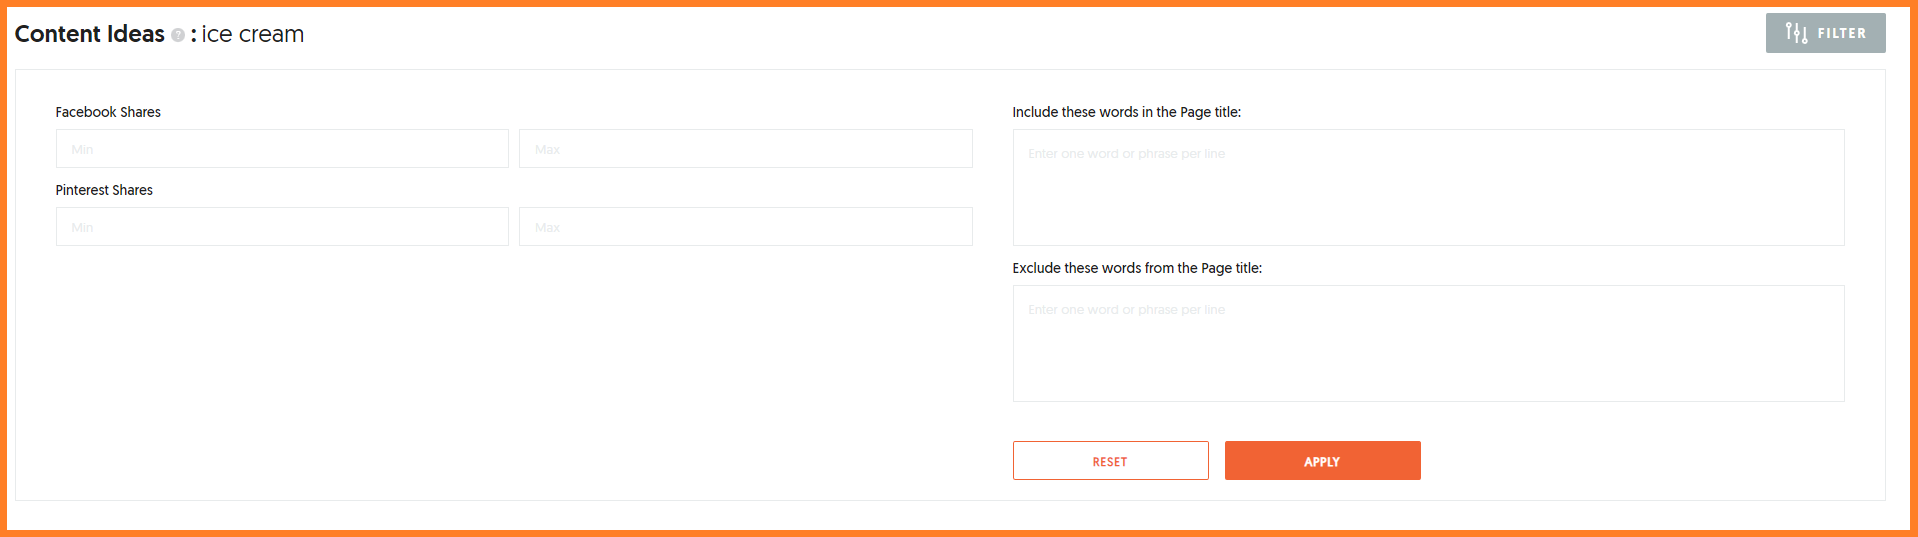Click the help question-mark icon beside Content Ideas
The width and height of the screenshot is (1918, 537).
178,35
